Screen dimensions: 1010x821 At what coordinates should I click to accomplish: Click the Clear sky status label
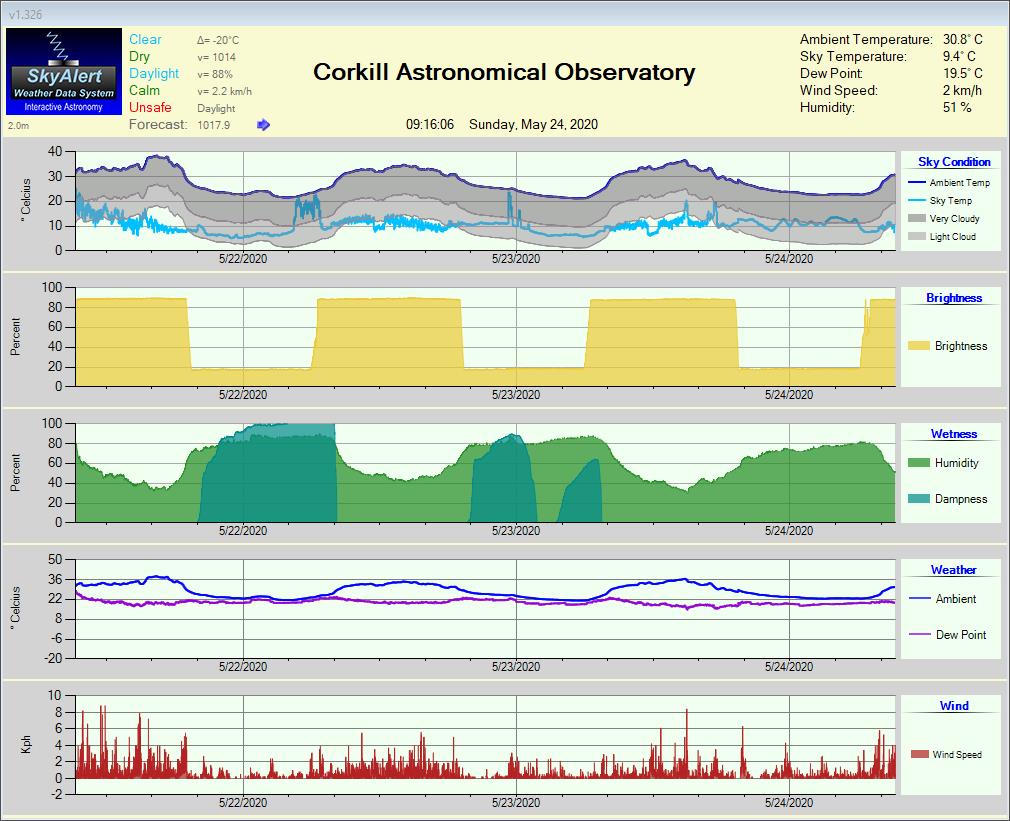[x=145, y=40]
